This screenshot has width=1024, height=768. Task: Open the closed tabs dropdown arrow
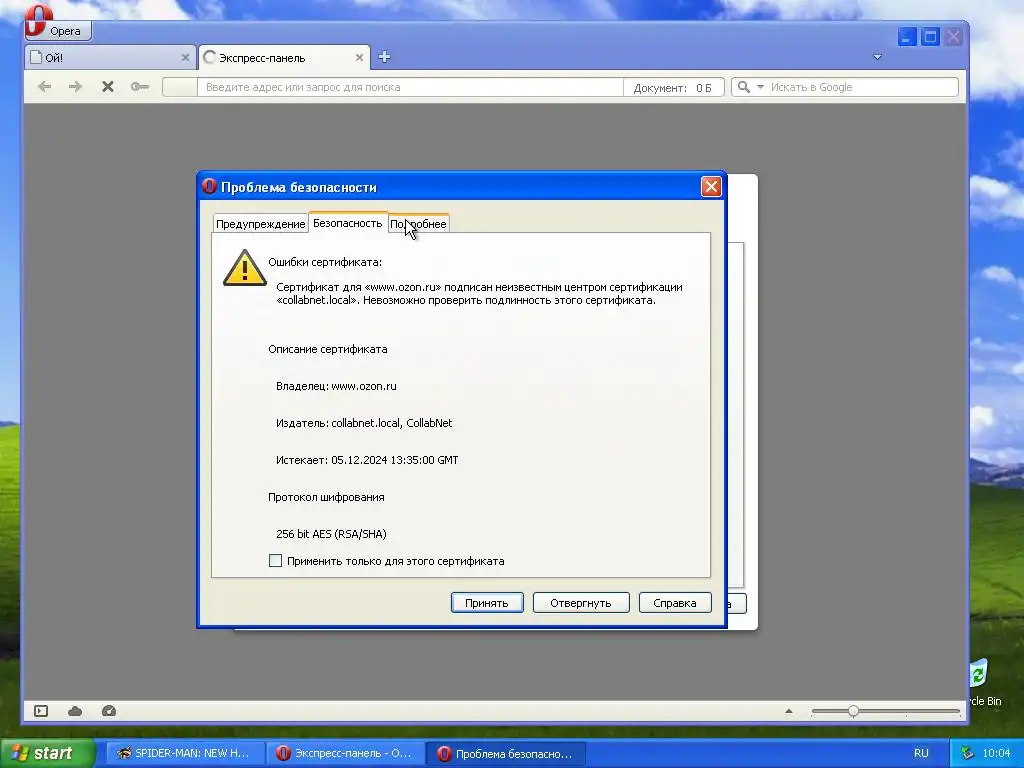[877, 57]
